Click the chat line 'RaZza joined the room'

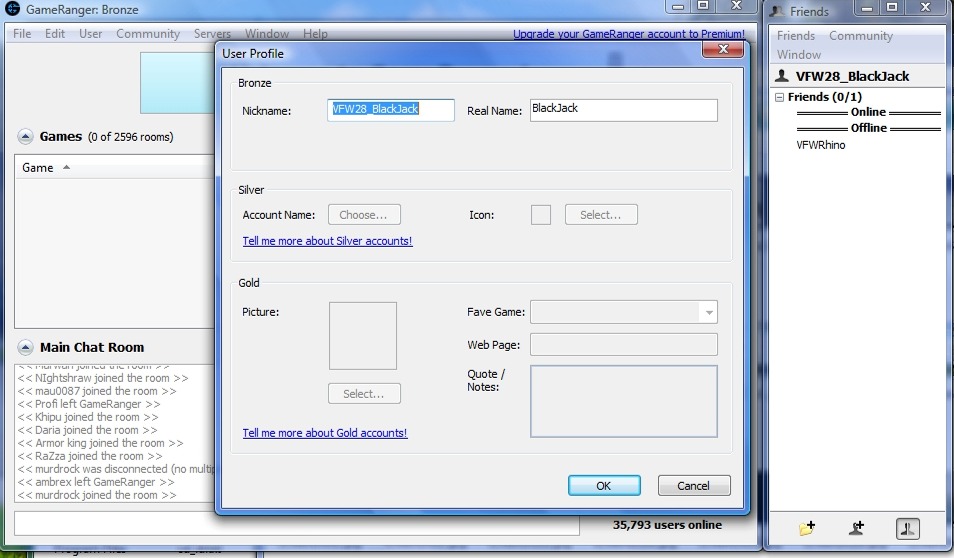pos(90,456)
